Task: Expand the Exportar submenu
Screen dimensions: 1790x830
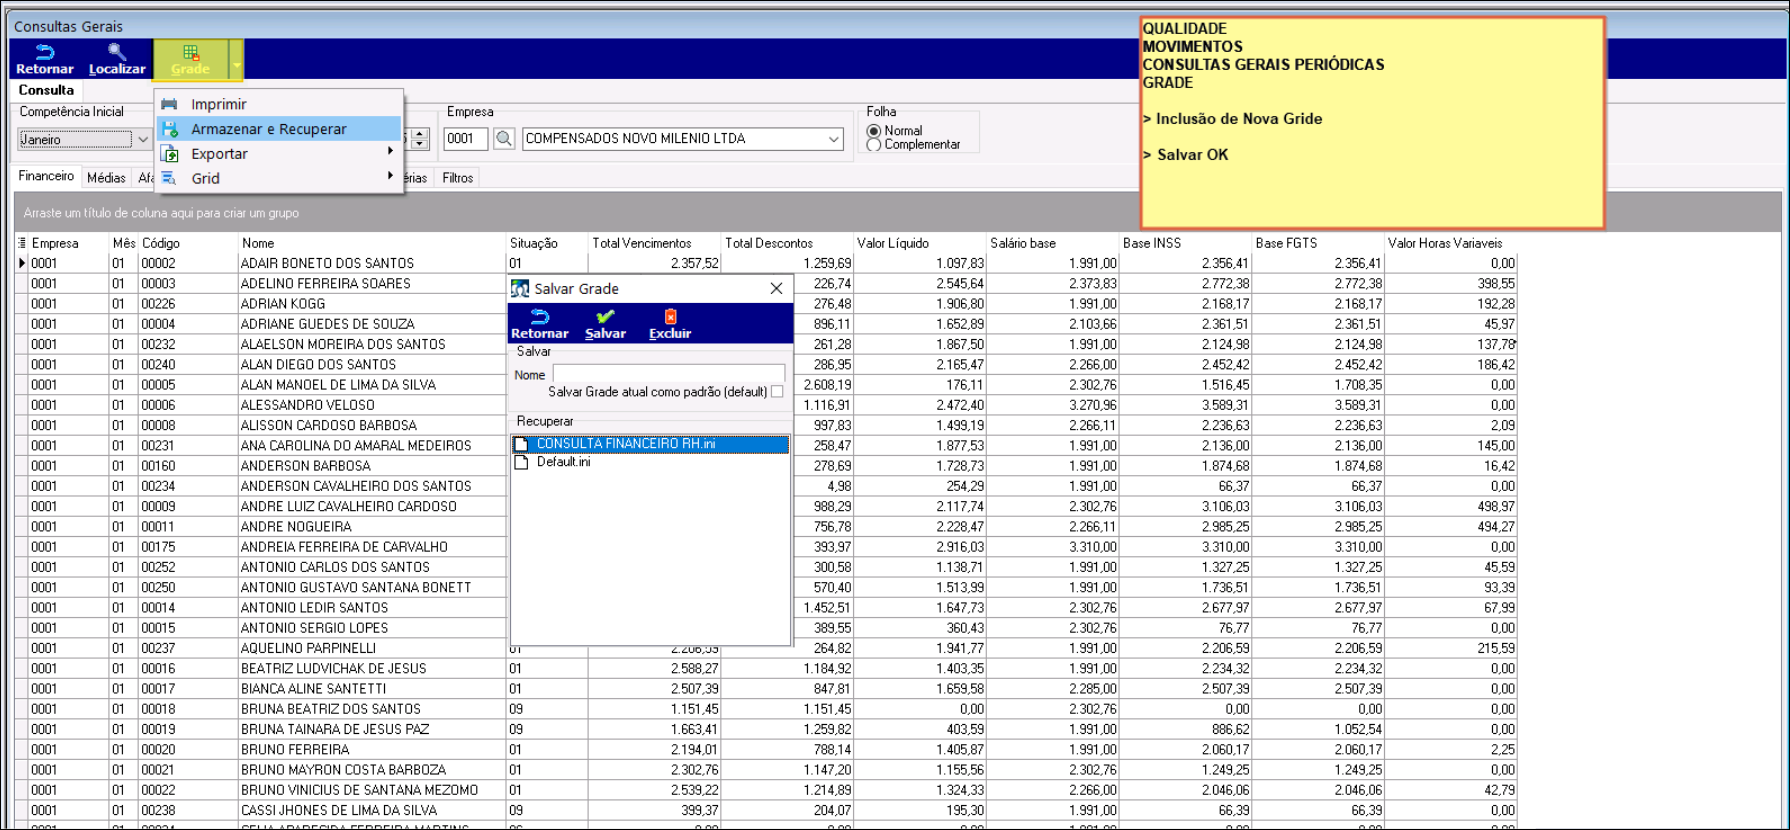Action: coord(219,154)
